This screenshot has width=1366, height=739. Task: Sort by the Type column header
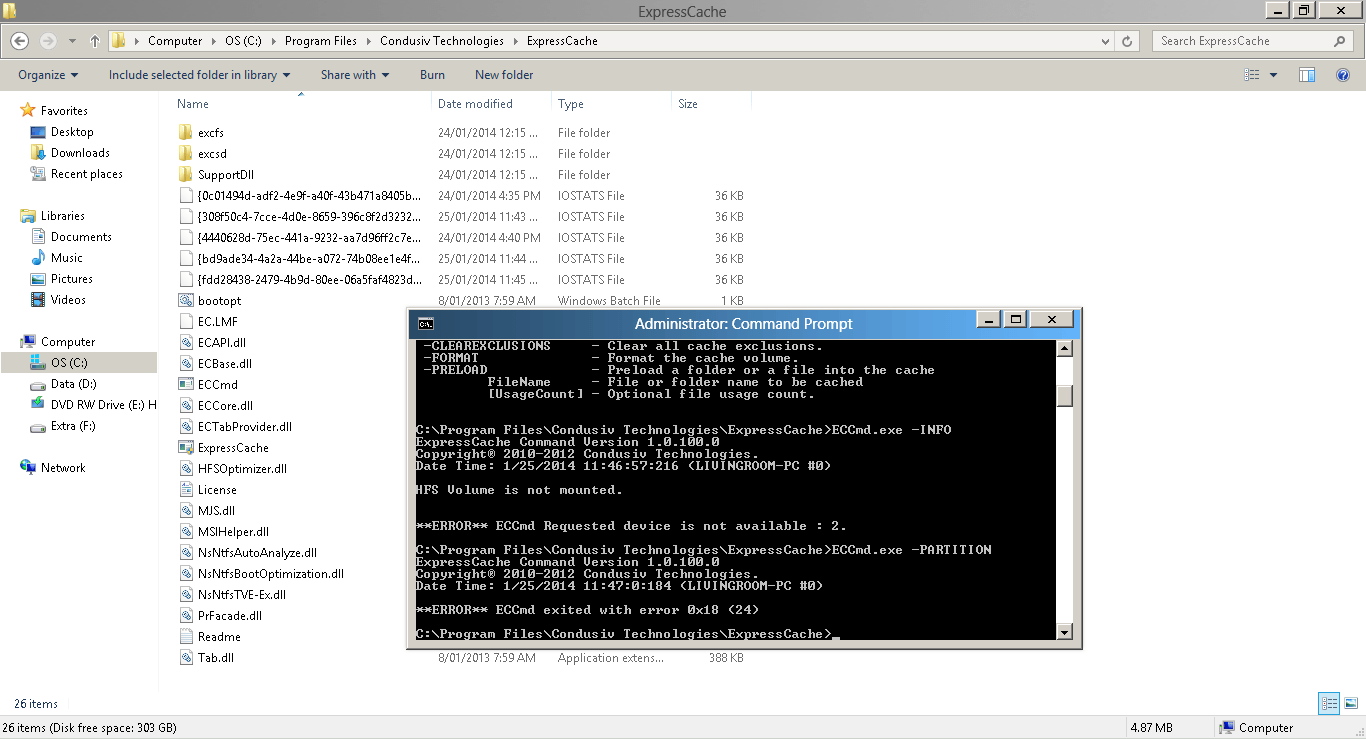coord(611,104)
